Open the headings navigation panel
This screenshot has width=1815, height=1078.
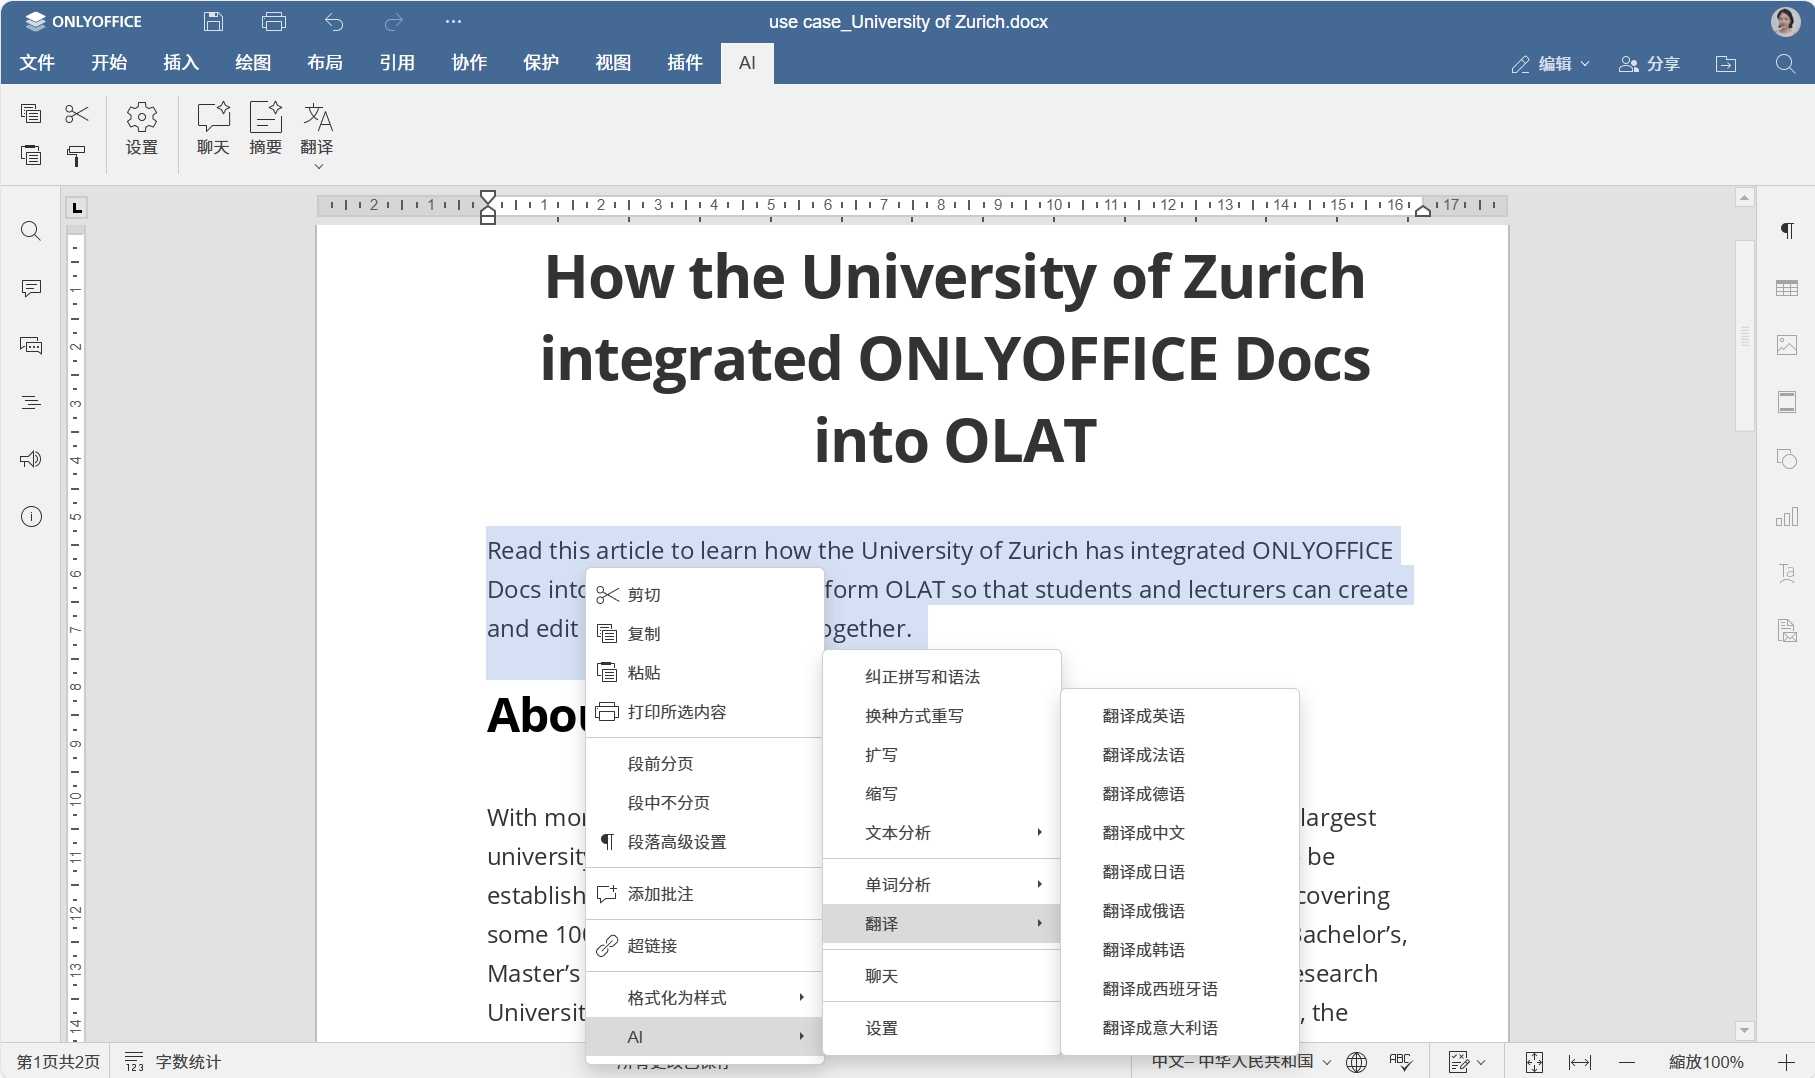(x=31, y=402)
